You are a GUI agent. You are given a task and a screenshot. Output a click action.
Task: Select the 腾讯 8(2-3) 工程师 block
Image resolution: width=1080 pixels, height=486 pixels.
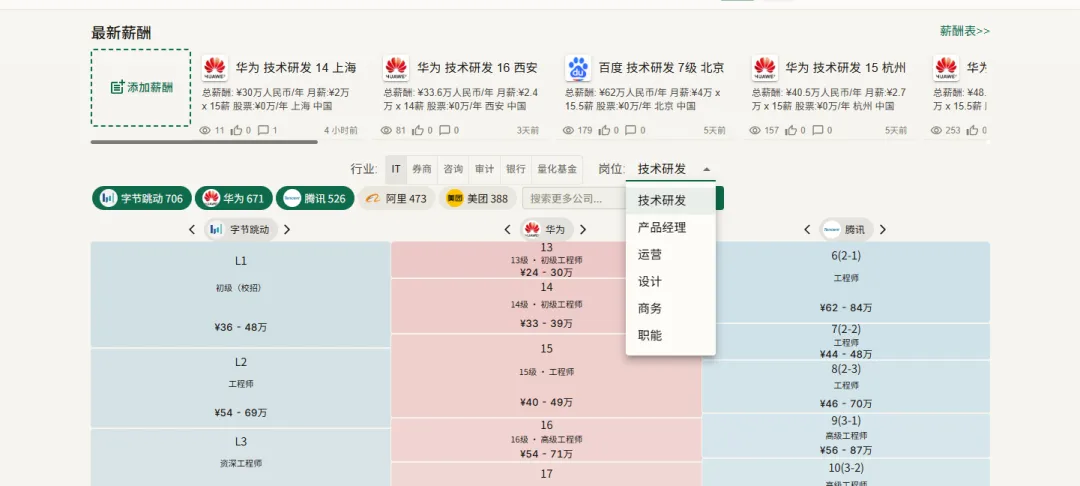point(846,386)
